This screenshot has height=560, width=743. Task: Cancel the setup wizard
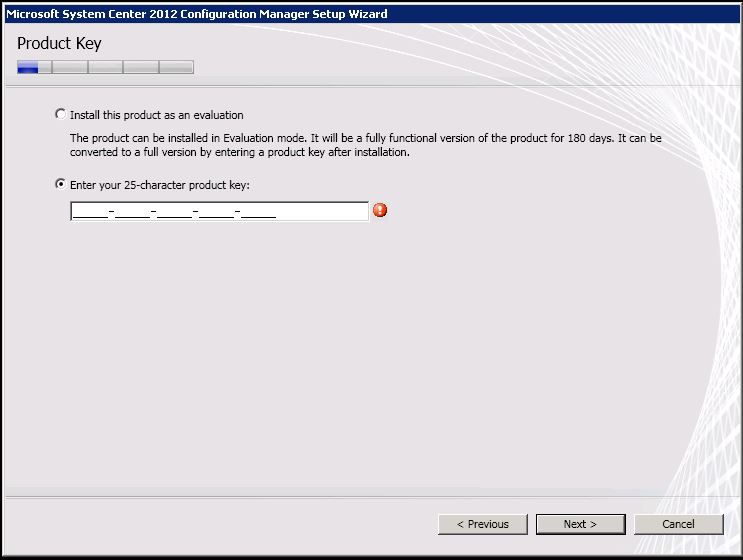(x=679, y=524)
